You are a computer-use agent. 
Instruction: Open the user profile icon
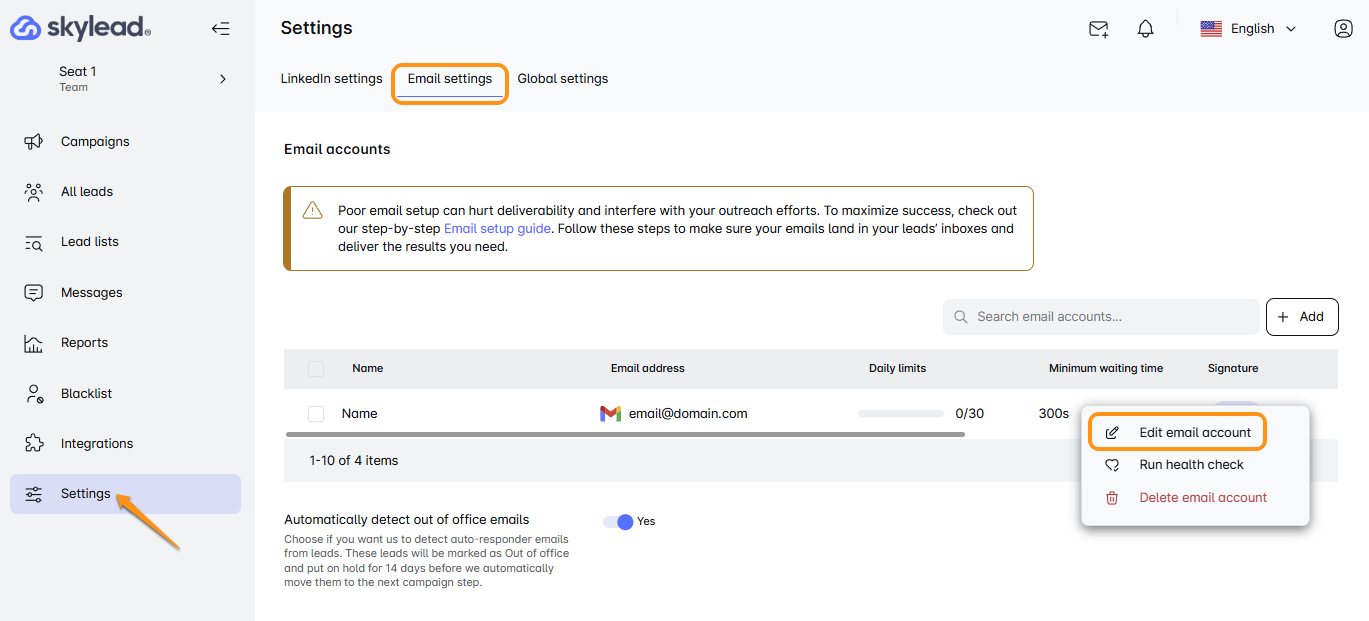1343,29
